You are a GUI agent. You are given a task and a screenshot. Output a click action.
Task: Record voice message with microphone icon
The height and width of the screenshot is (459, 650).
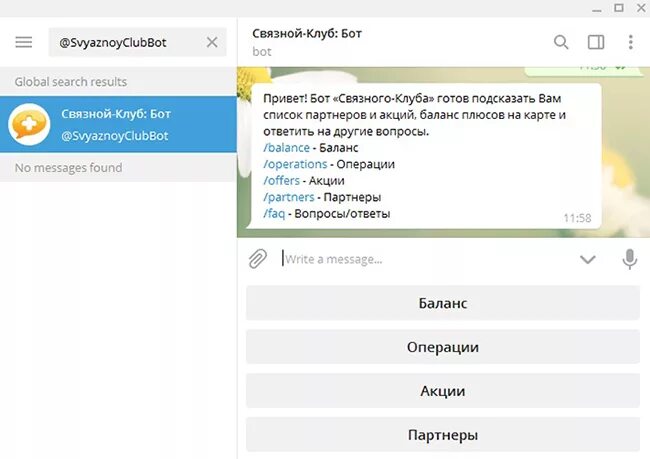[630, 259]
